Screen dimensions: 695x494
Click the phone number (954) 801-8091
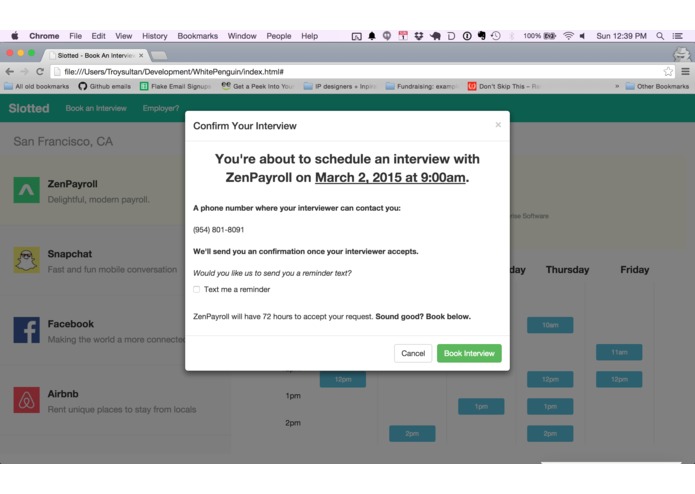click(219, 229)
